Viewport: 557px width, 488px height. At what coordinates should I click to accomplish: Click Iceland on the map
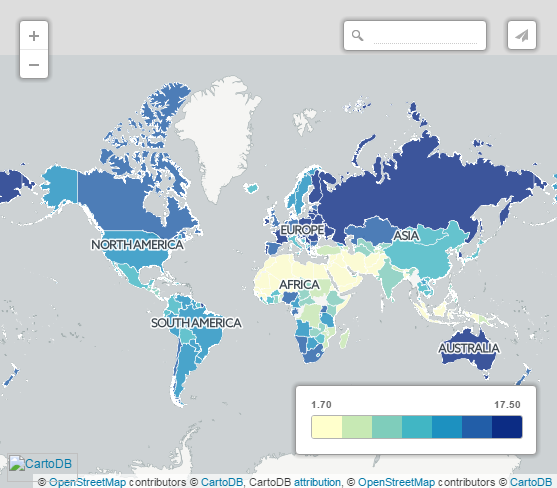pyautogui.click(x=252, y=188)
